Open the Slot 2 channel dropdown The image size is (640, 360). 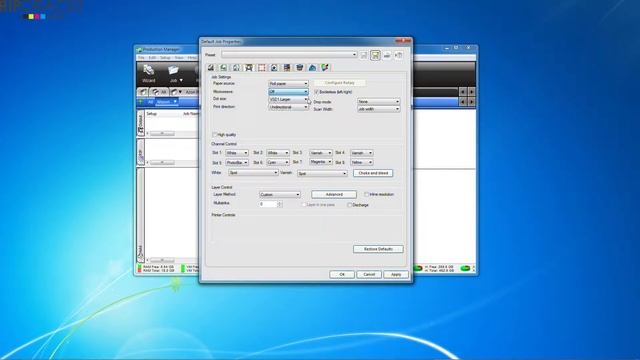278,153
